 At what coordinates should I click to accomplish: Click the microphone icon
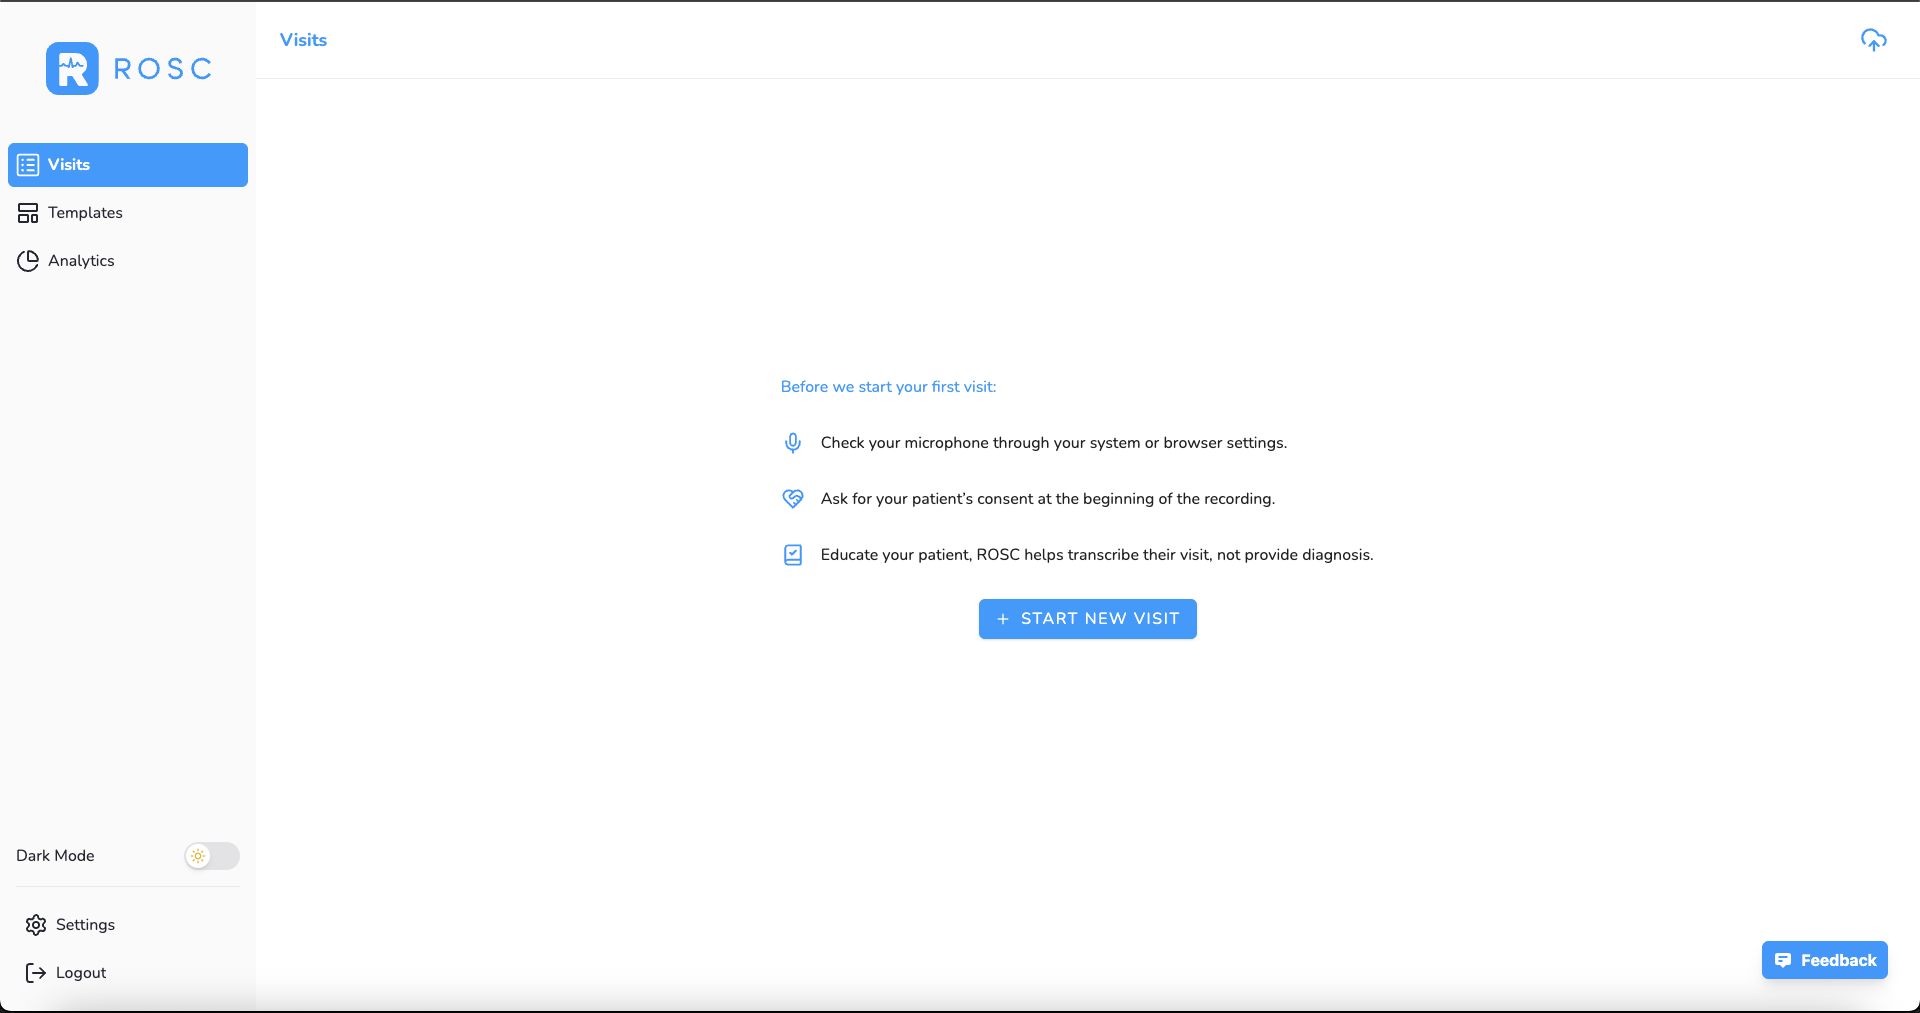pyautogui.click(x=792, y=443)
